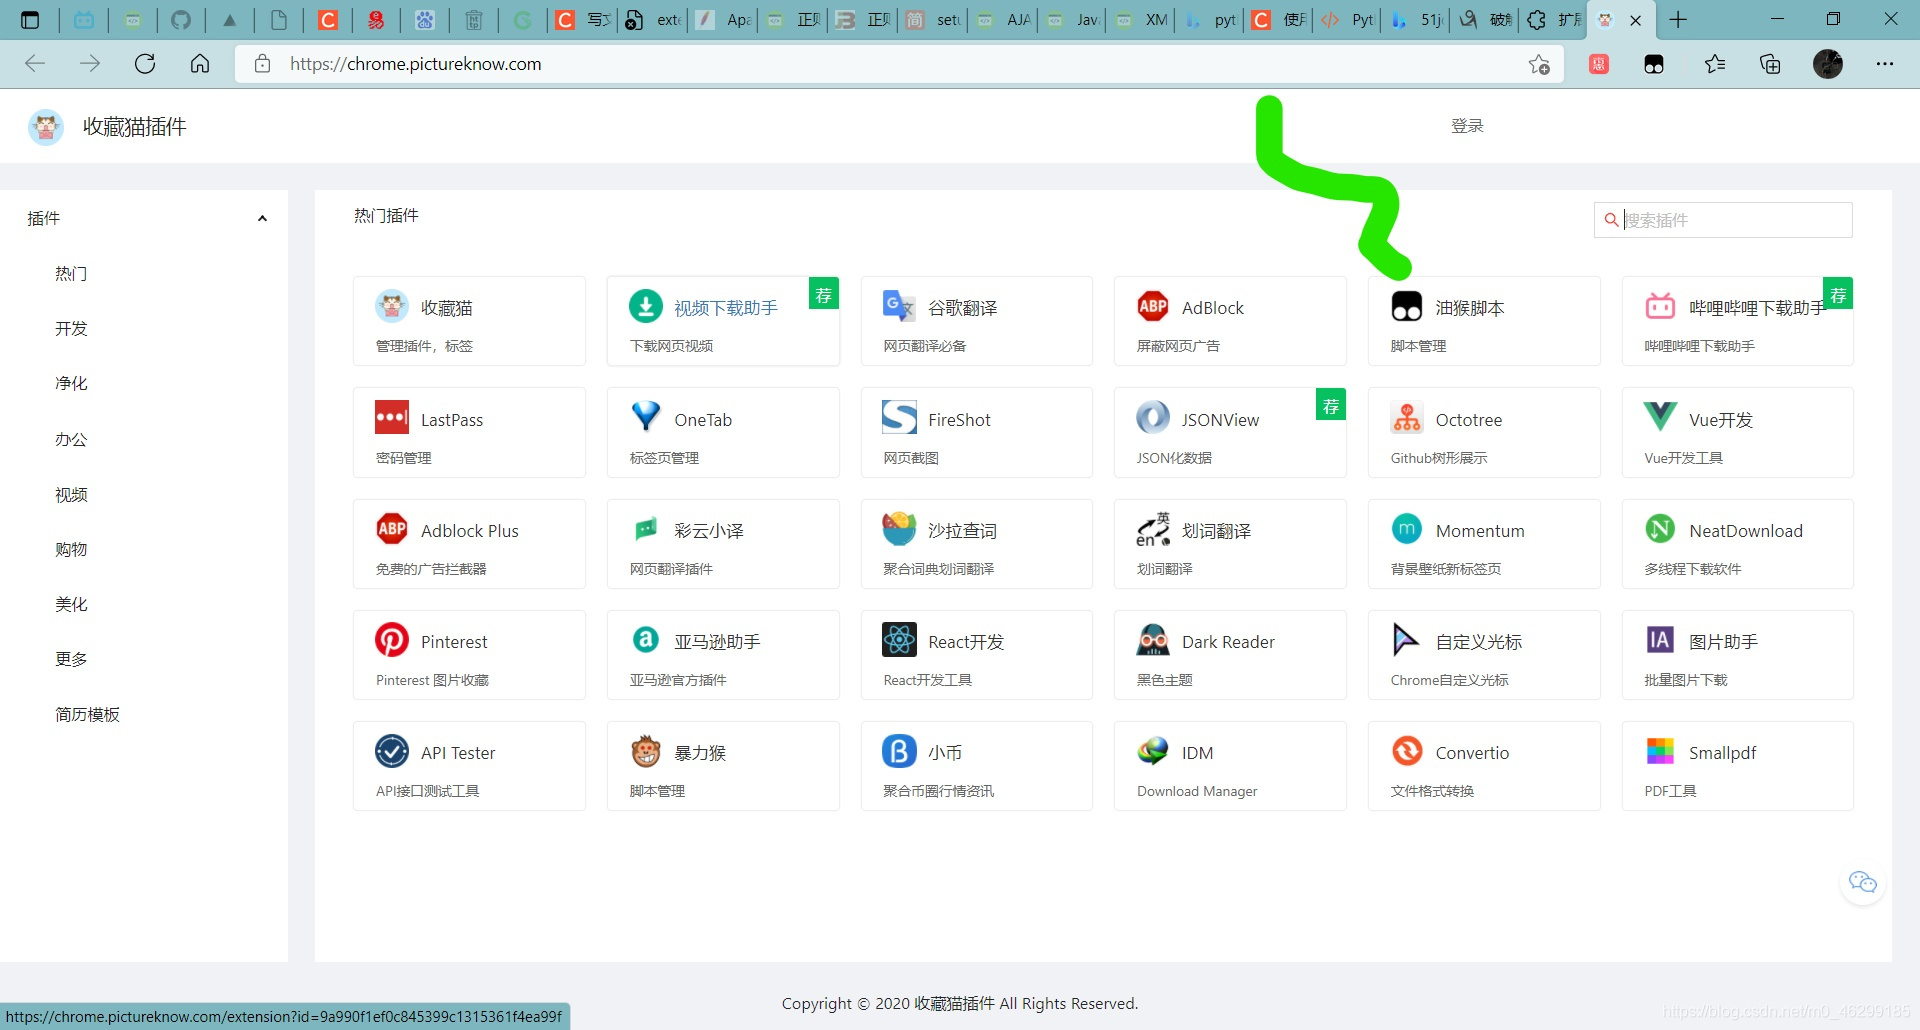1920x1030 pixels.
Task: Click the 哔哩哔哩下载助手 pink TV icon
Action: pyautogui.click(x=1660, y=307)
